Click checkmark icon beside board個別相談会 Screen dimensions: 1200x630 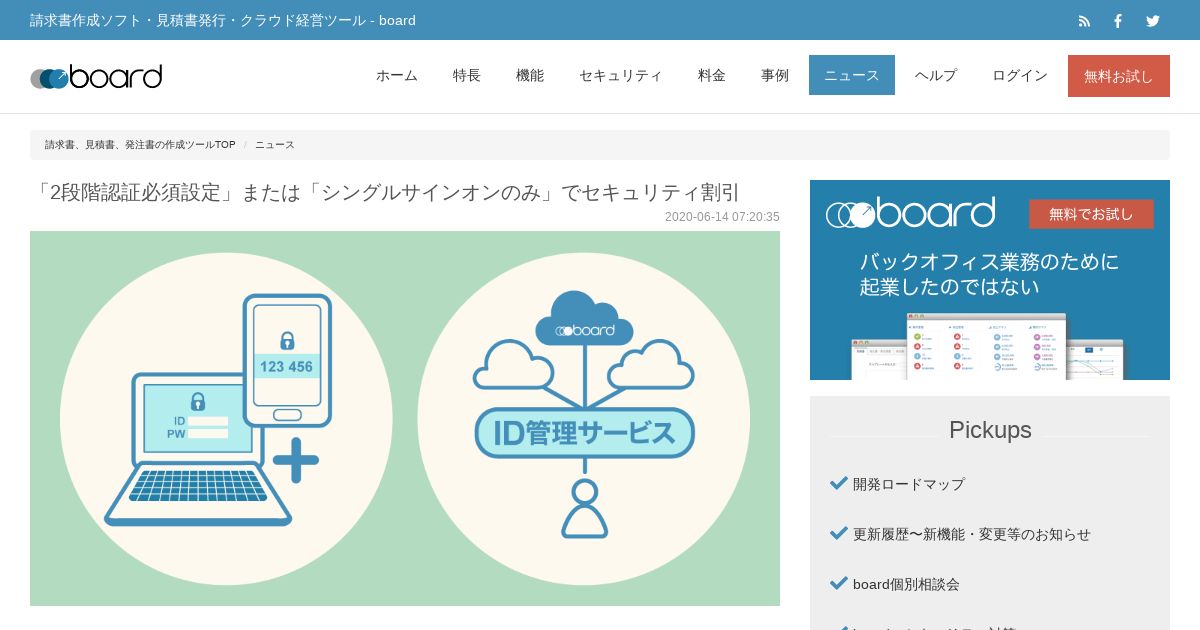(839, 583)
